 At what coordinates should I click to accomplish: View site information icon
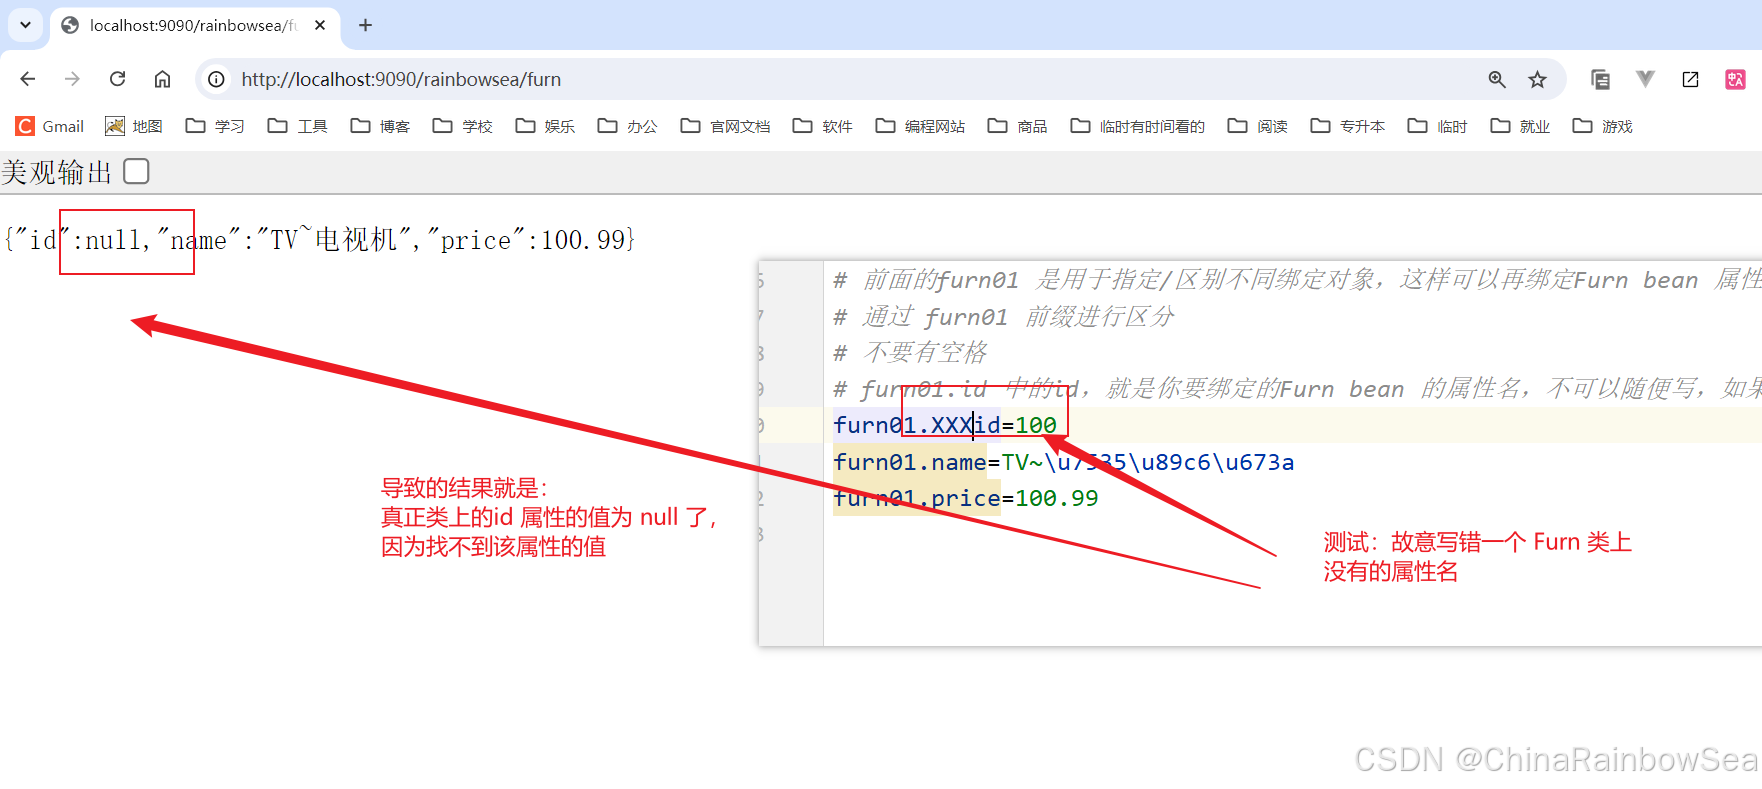[x=216, y=79]
